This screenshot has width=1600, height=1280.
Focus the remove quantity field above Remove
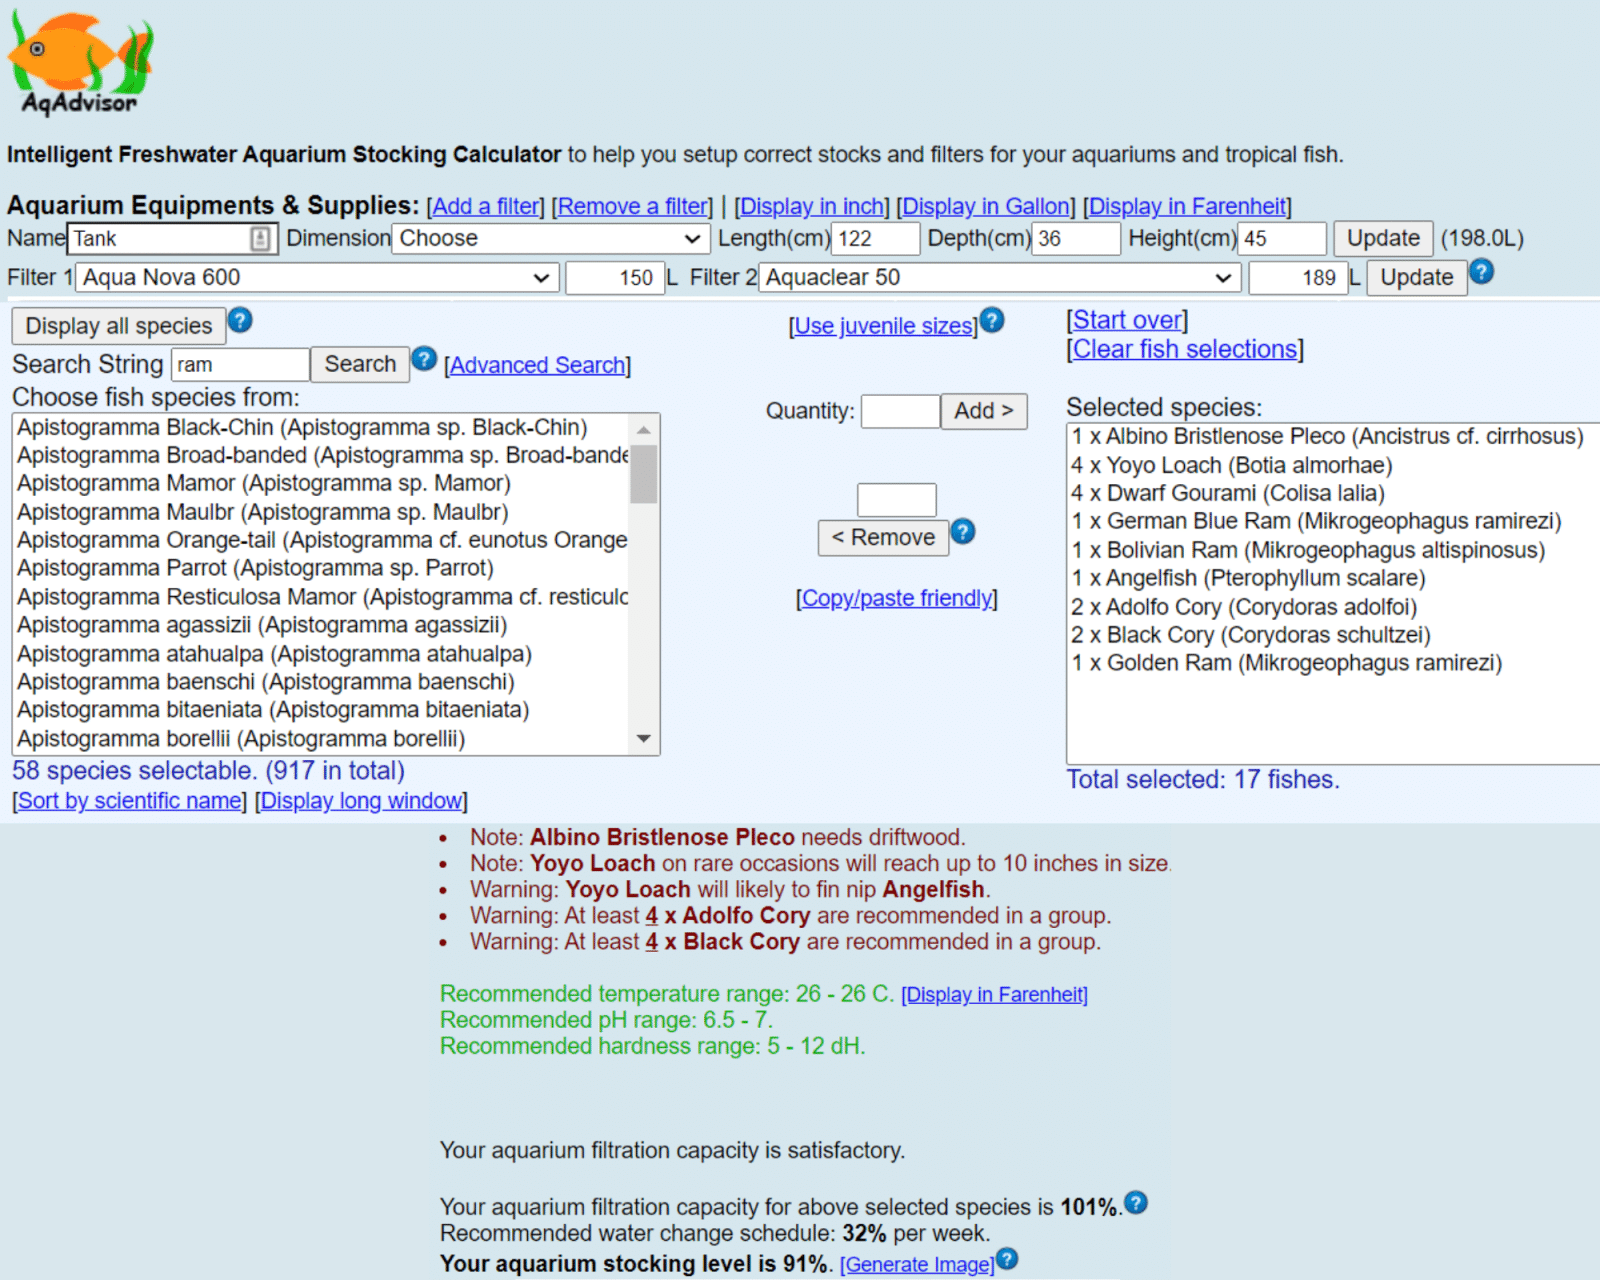coord(897,499)
